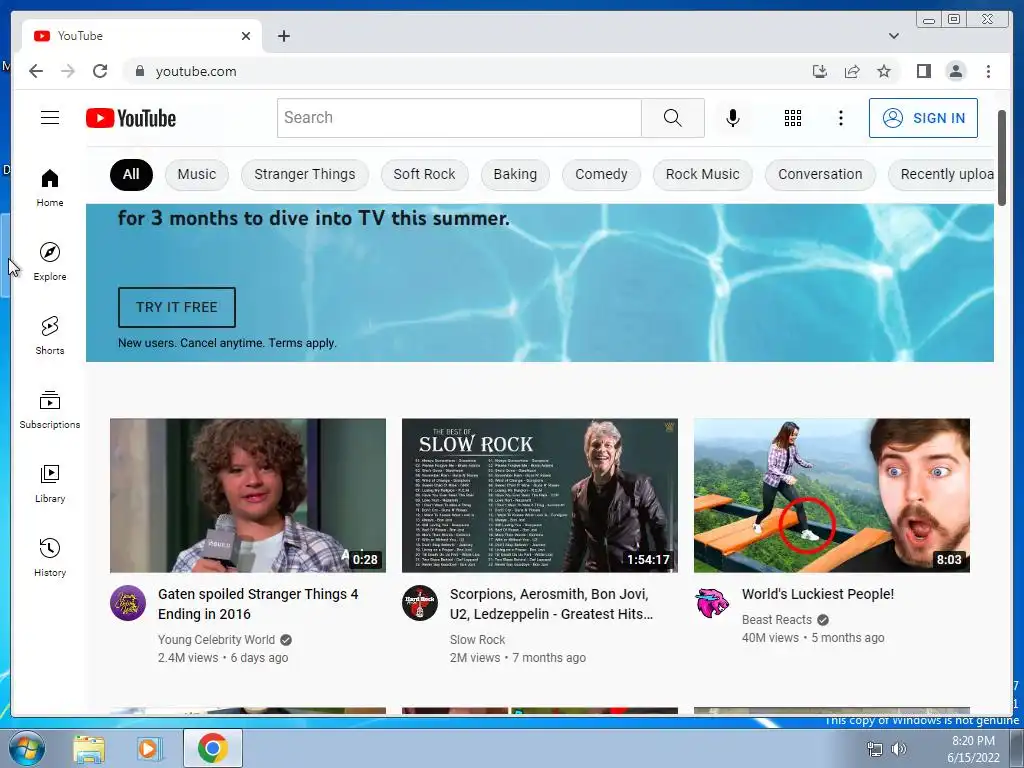The width and height of the screenshot is (1024, 768).
Task: Open Windows Media Player from taskbar
Action: 150,749
